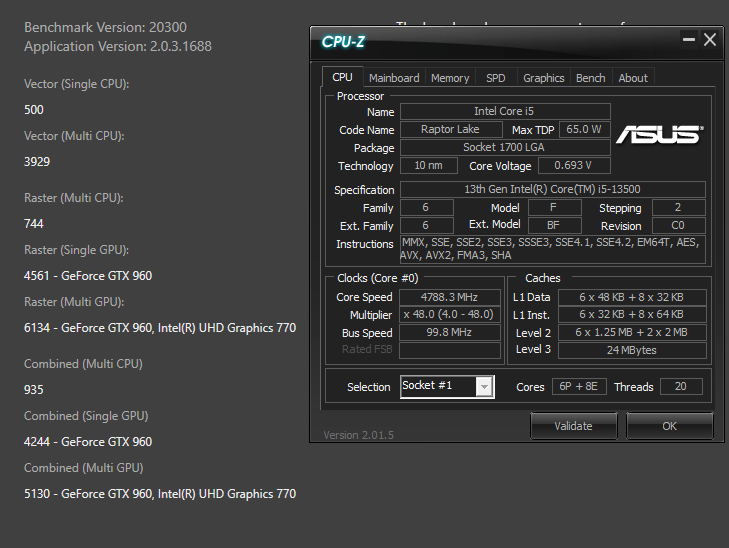
Task: Click the Vector (Multi CPU) score 3929
Action: [x=37, y=162]
